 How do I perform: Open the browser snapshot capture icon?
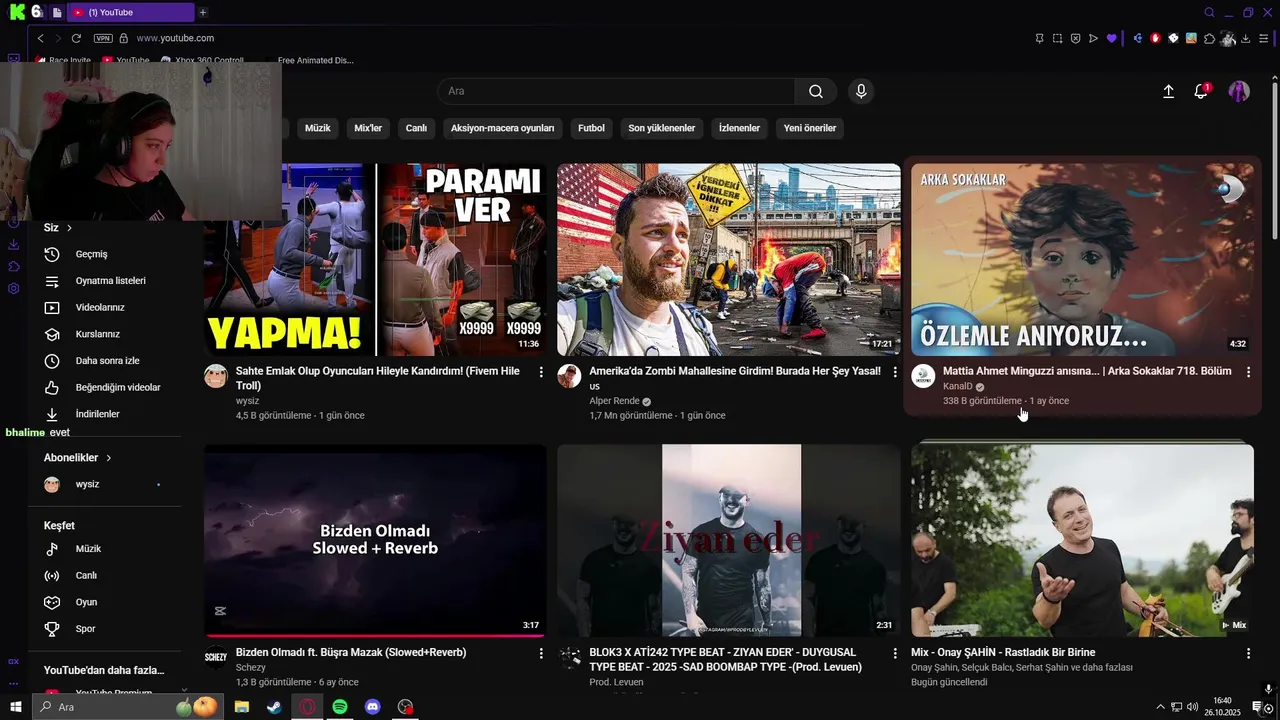(1057, 38)
